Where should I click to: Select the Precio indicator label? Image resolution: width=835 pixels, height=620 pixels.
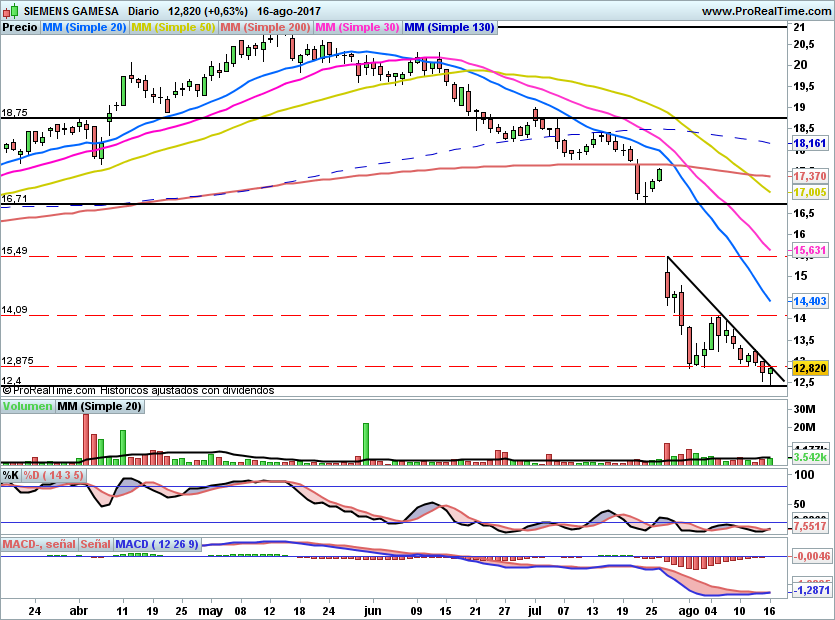click(20, 28)
